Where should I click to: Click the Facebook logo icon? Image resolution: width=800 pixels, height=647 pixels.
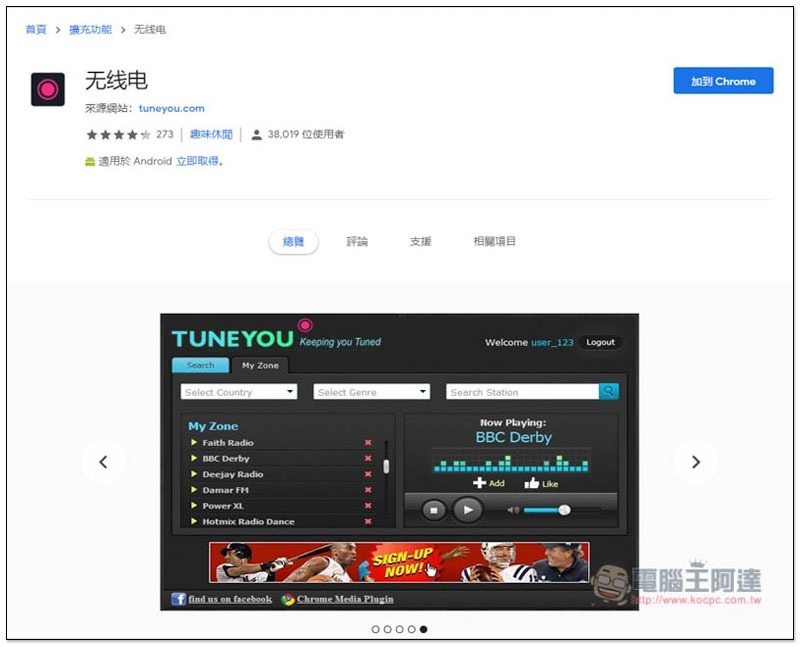179,599
